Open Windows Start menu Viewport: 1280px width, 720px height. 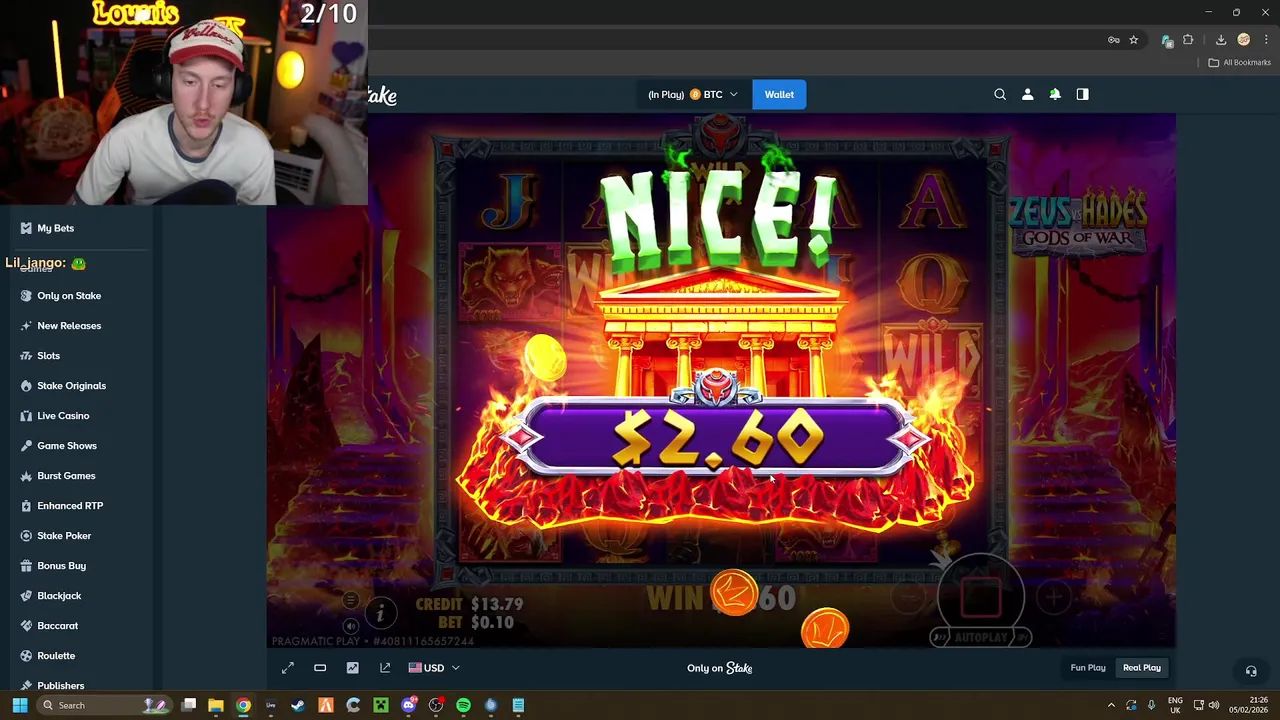pos(19,705)
